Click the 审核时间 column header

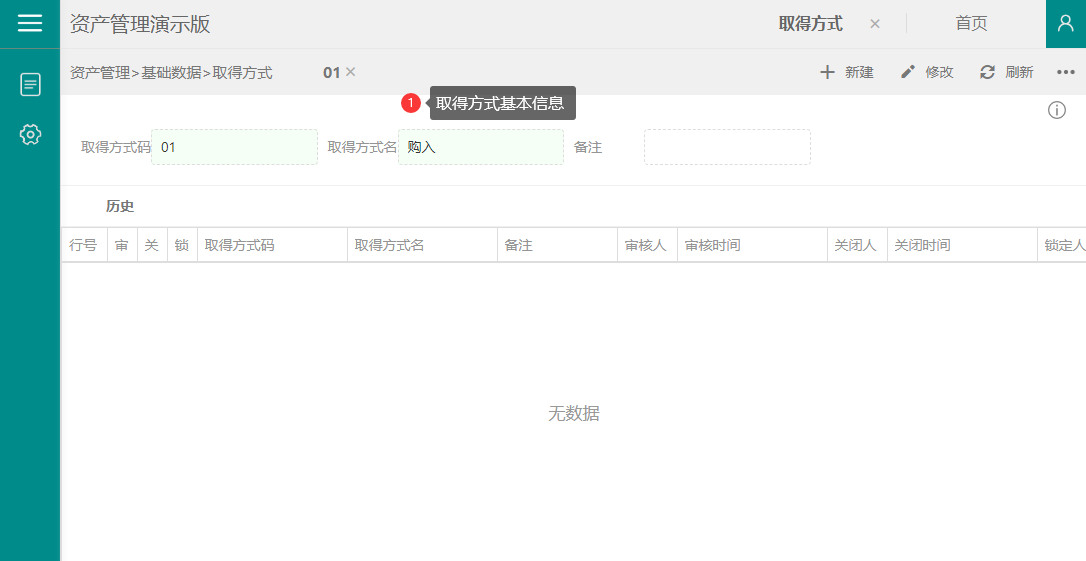pos(752,245)
